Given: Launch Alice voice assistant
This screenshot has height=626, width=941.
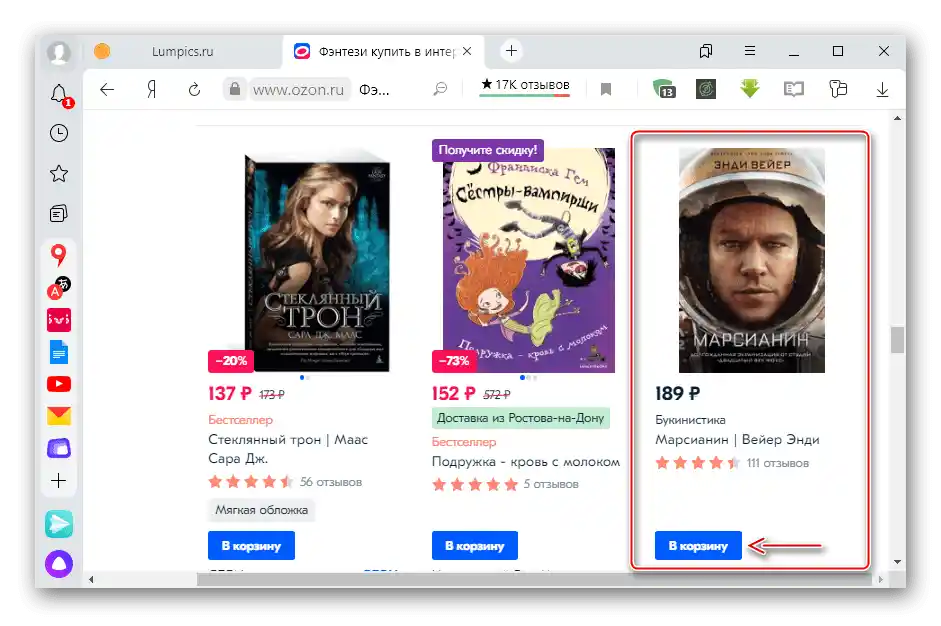Looking at the screenshot, I should (59, 564).
